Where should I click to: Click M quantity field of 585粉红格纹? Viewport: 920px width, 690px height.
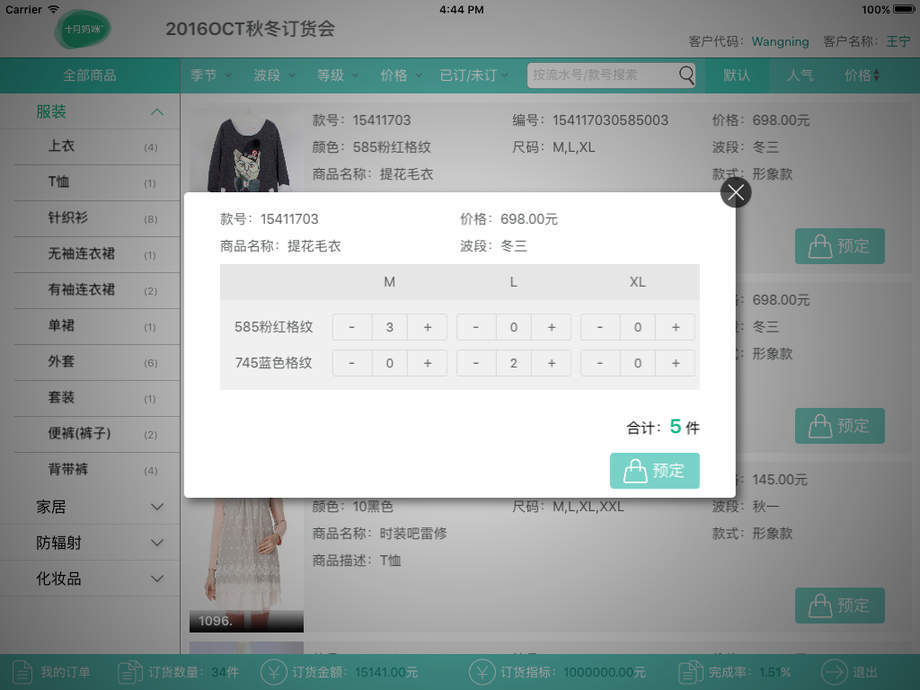pos(390,327)
